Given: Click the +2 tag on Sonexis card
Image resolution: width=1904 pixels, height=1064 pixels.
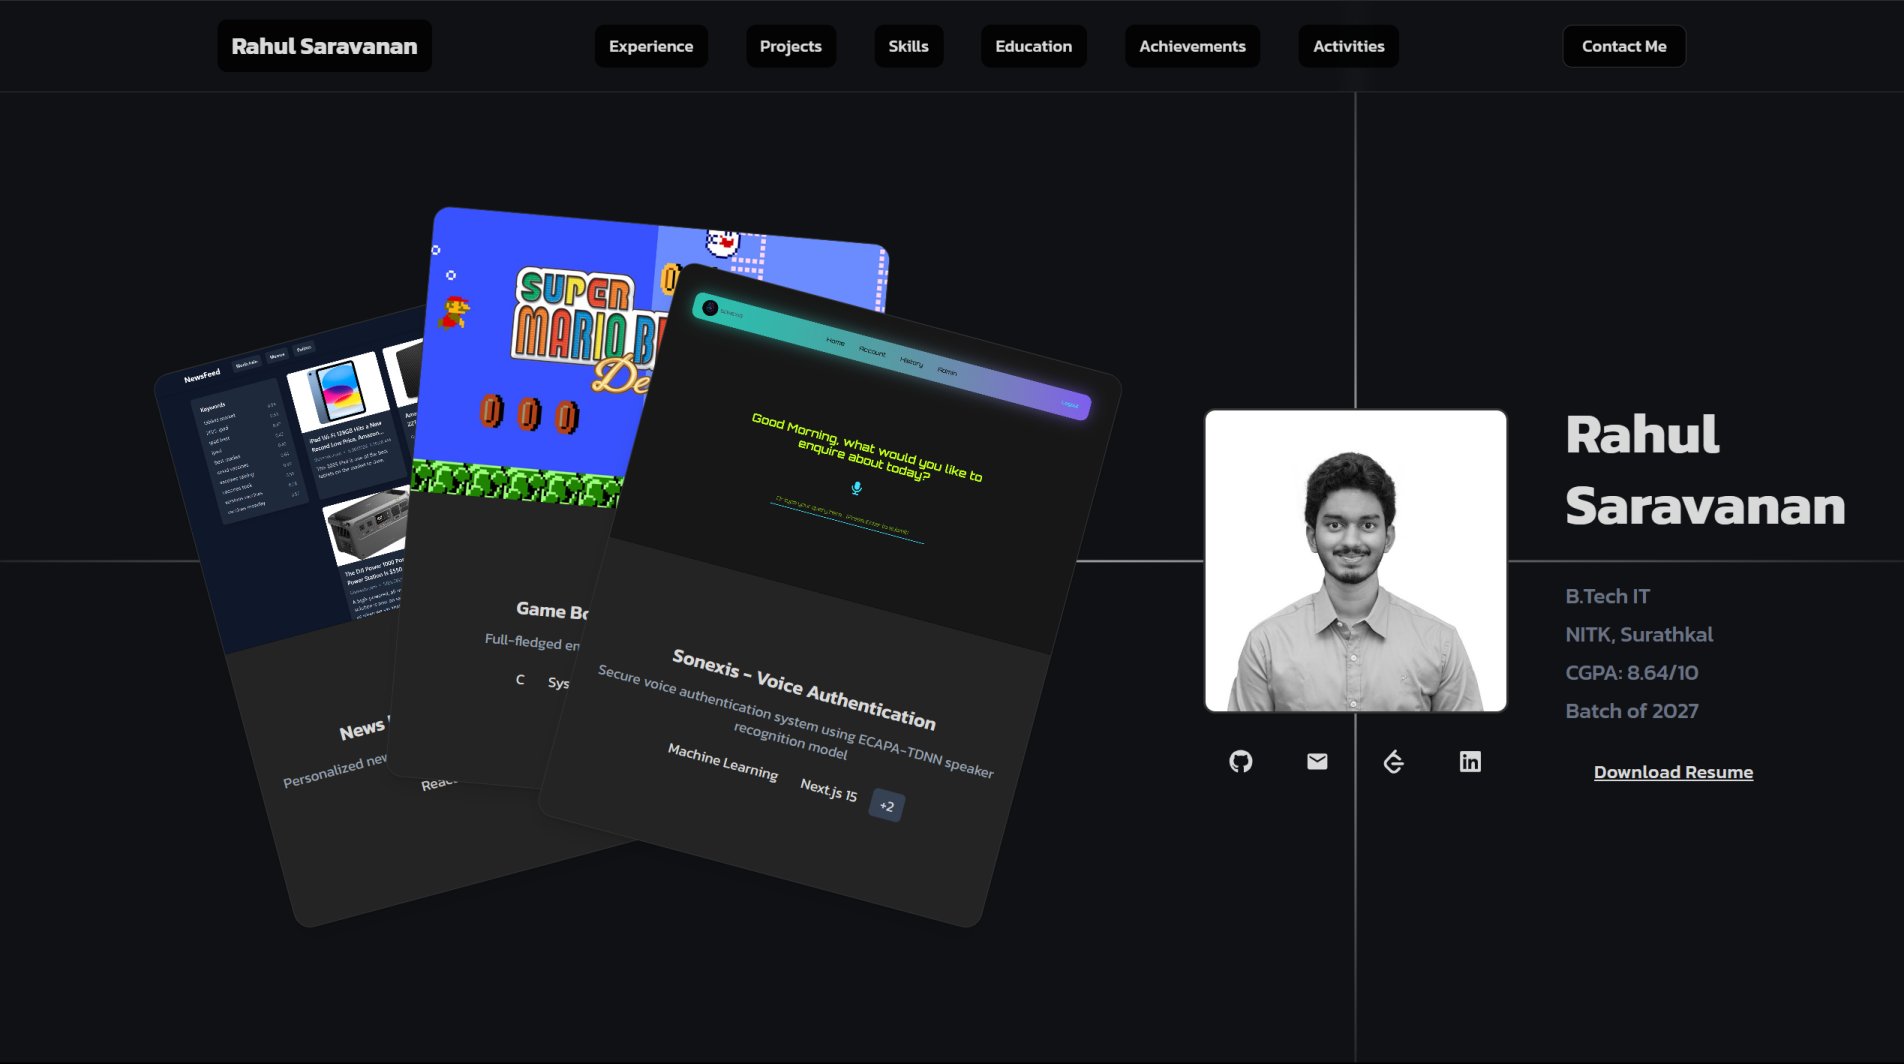Looking at the screenshot, I should (887, 805).
